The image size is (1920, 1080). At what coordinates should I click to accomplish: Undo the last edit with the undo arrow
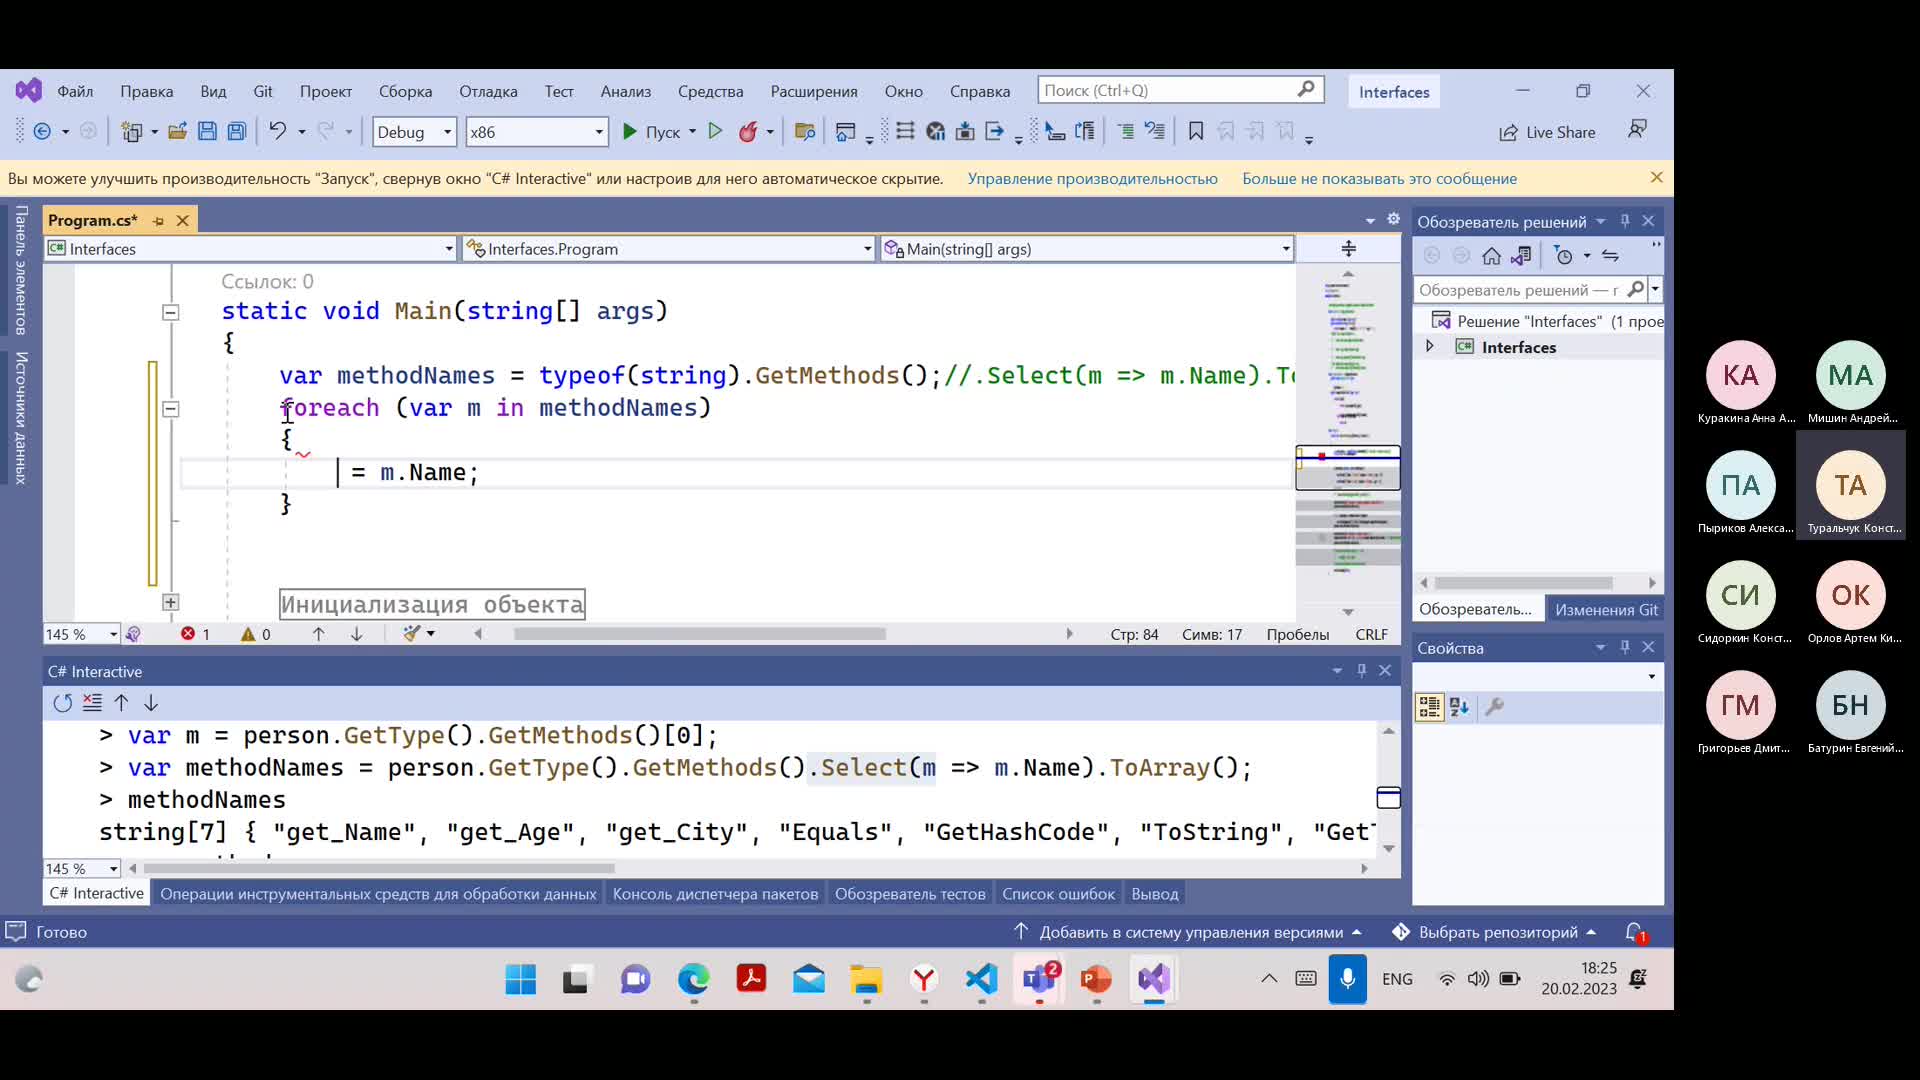tap(277, 131)
